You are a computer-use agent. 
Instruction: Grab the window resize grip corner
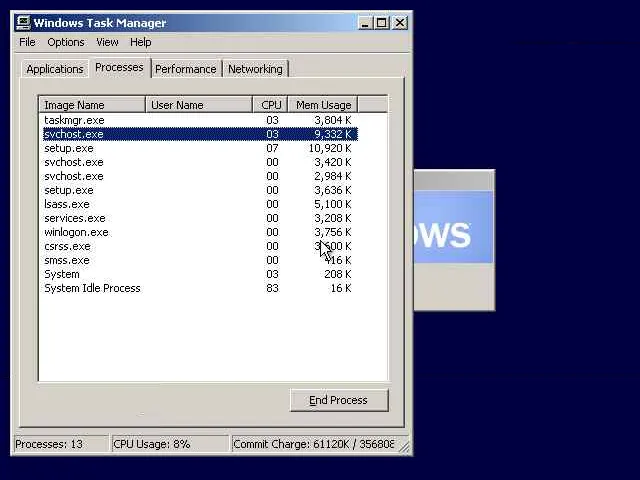click(x=404, y=447)
